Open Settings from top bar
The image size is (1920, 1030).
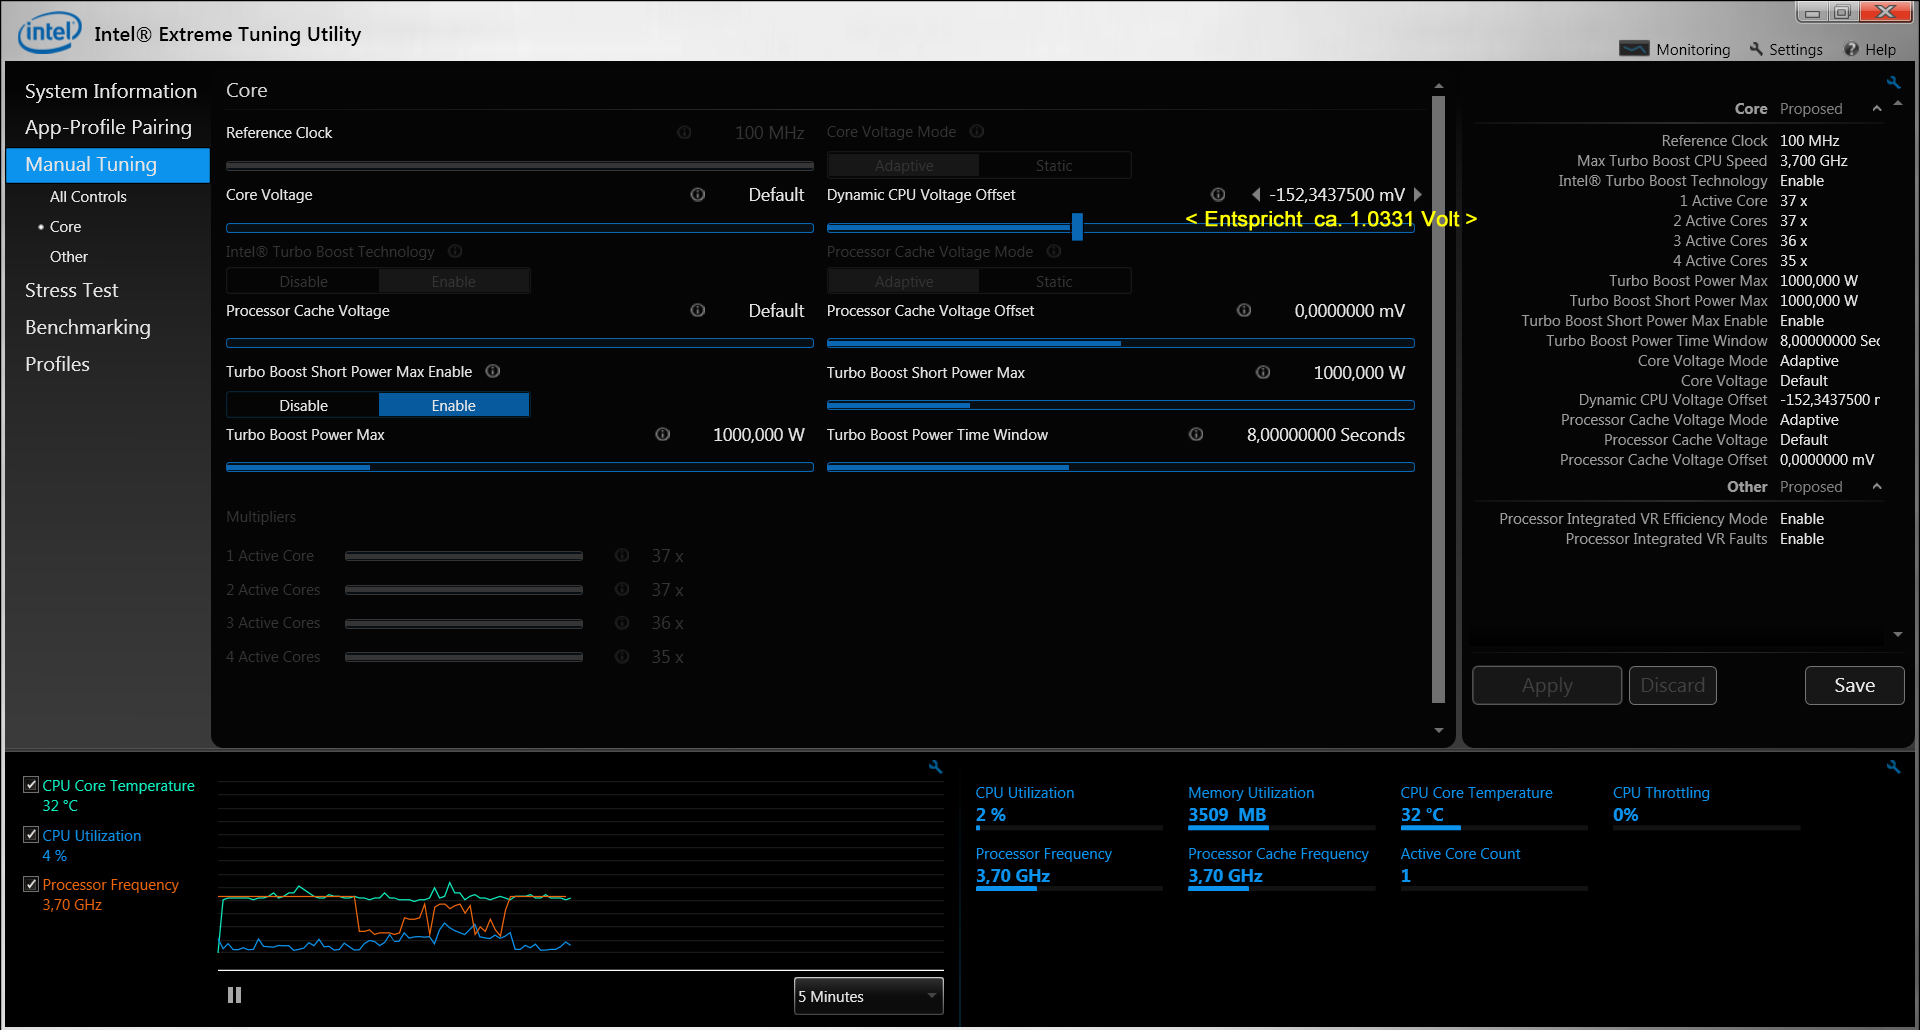click(1786, 49)
